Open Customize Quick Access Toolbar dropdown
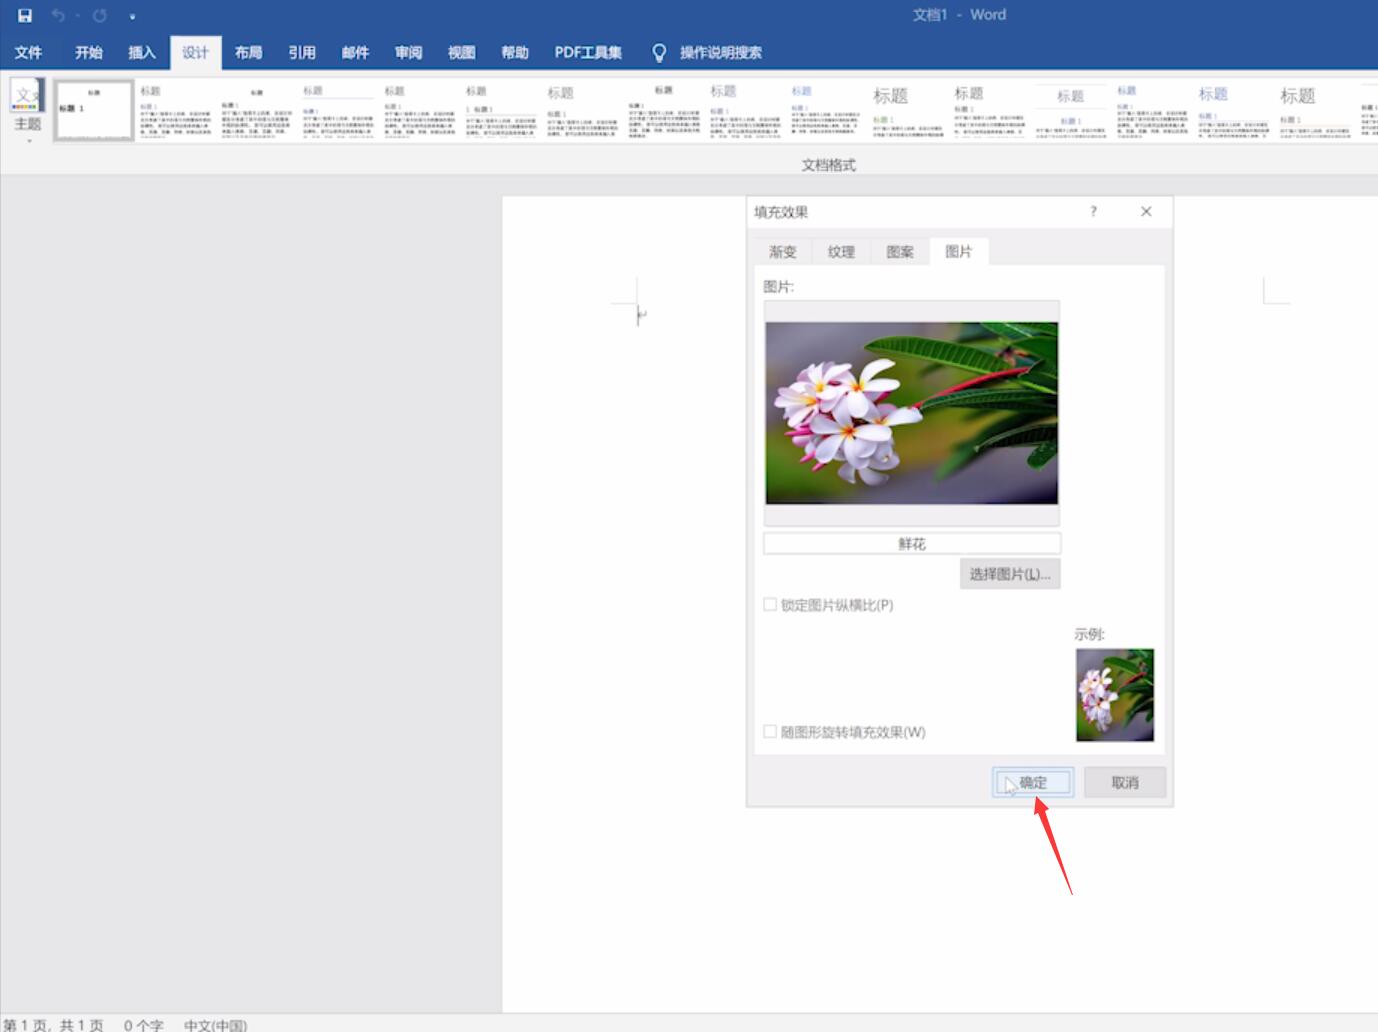Viewport: 1378px width, 1032px height. (132, 16)
